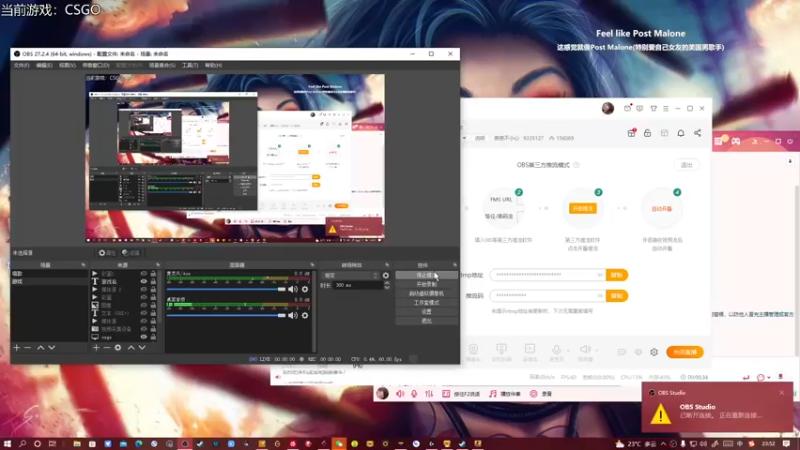This screenshot has width=800, height=450.
Task: Open 停靠窗口(D) menu in OBS
Action: coord(96,65)
